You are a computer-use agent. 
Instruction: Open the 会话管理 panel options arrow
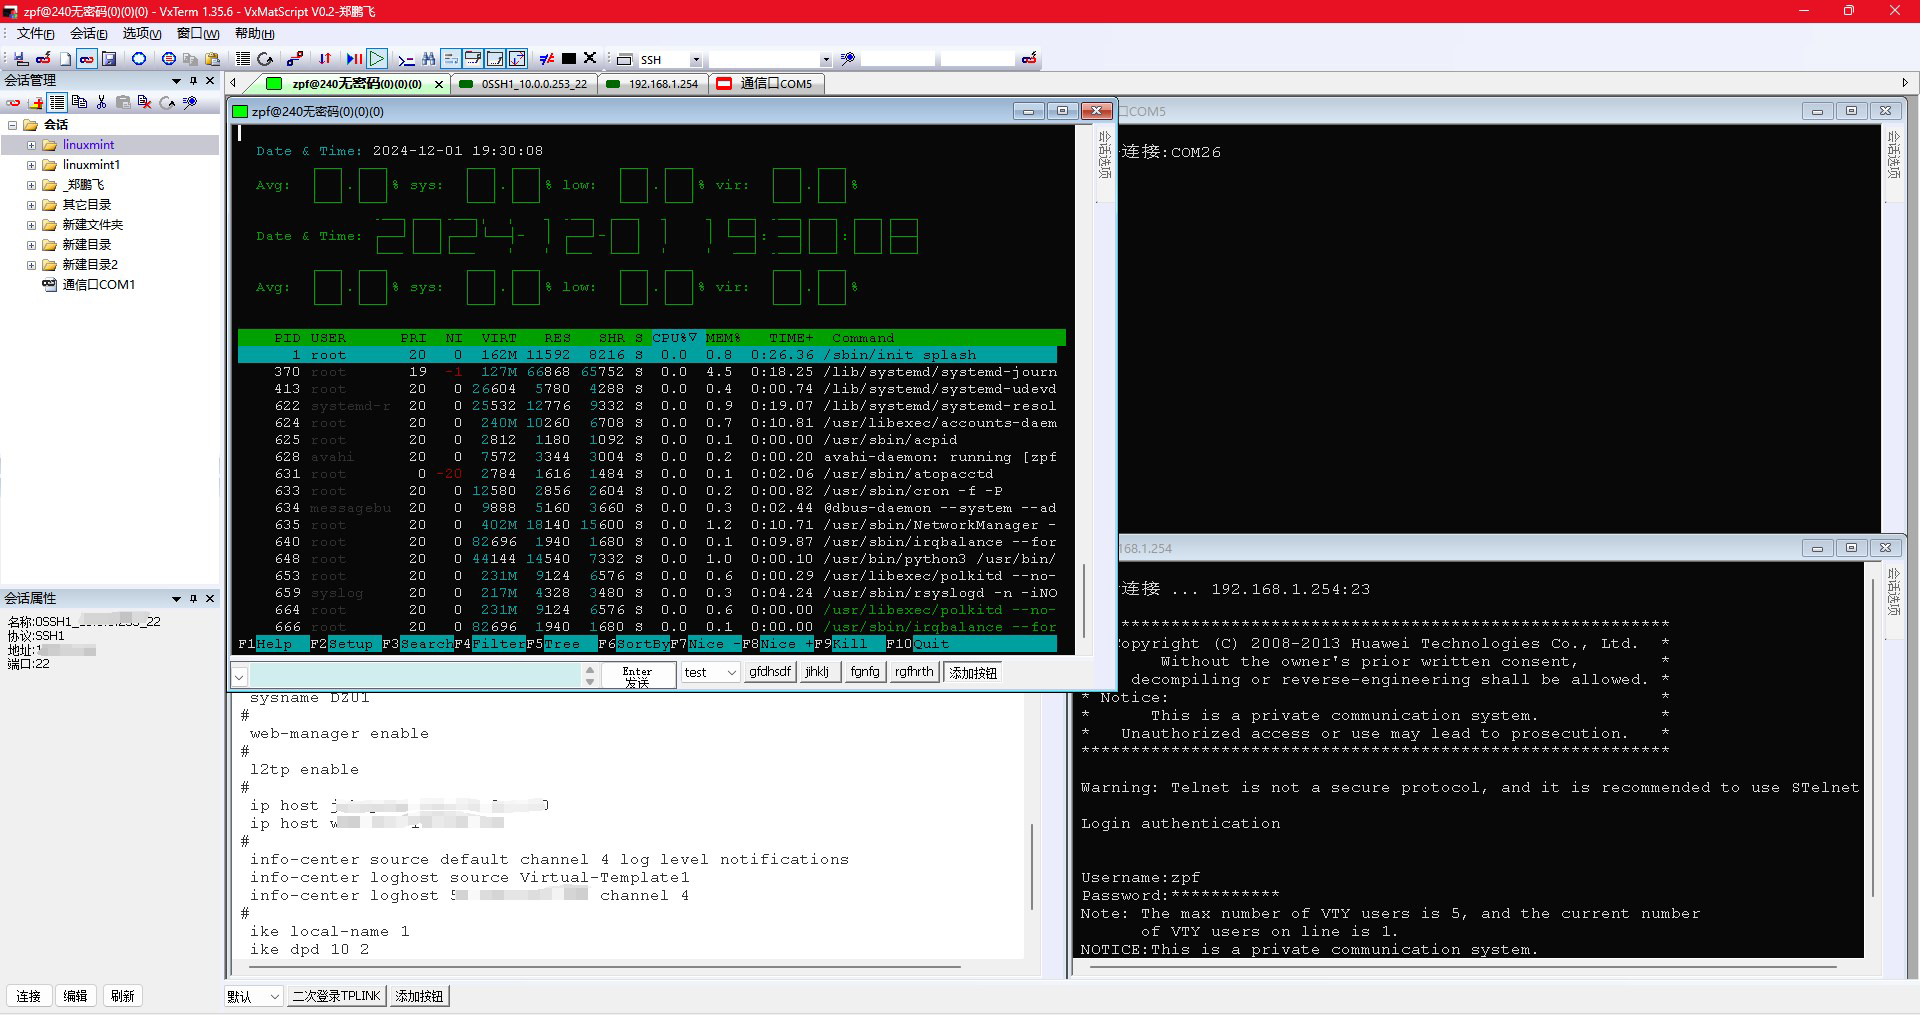pyautogui.click(x=176, y=81)
